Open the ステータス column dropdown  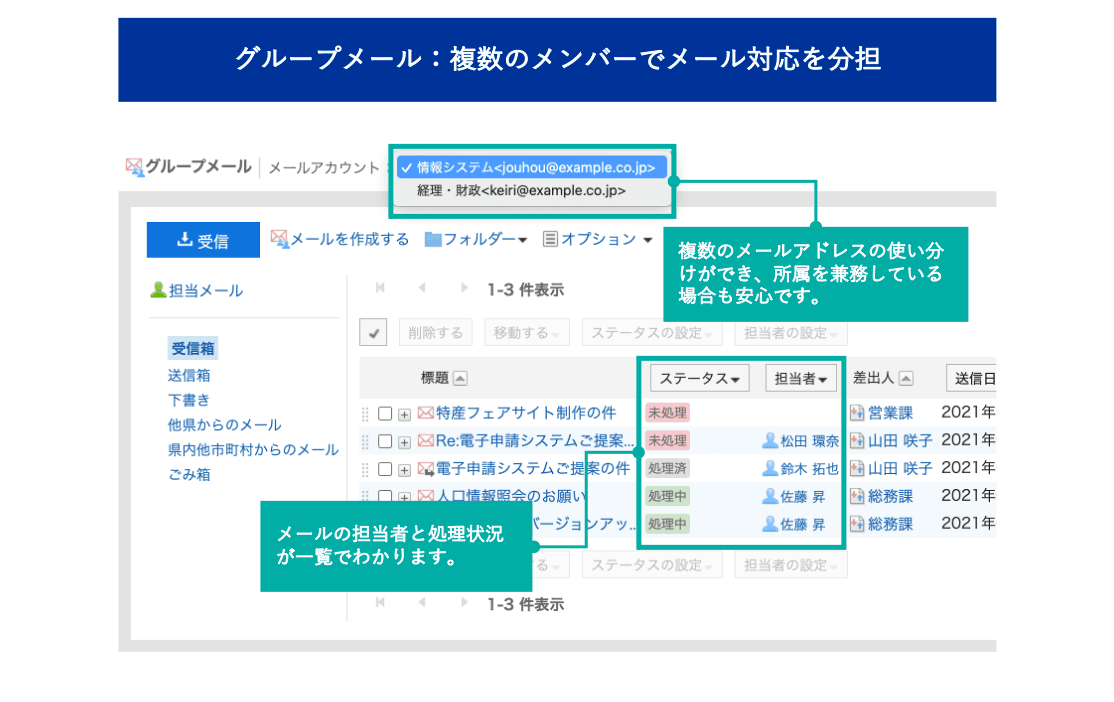click(x=698, y=378)
